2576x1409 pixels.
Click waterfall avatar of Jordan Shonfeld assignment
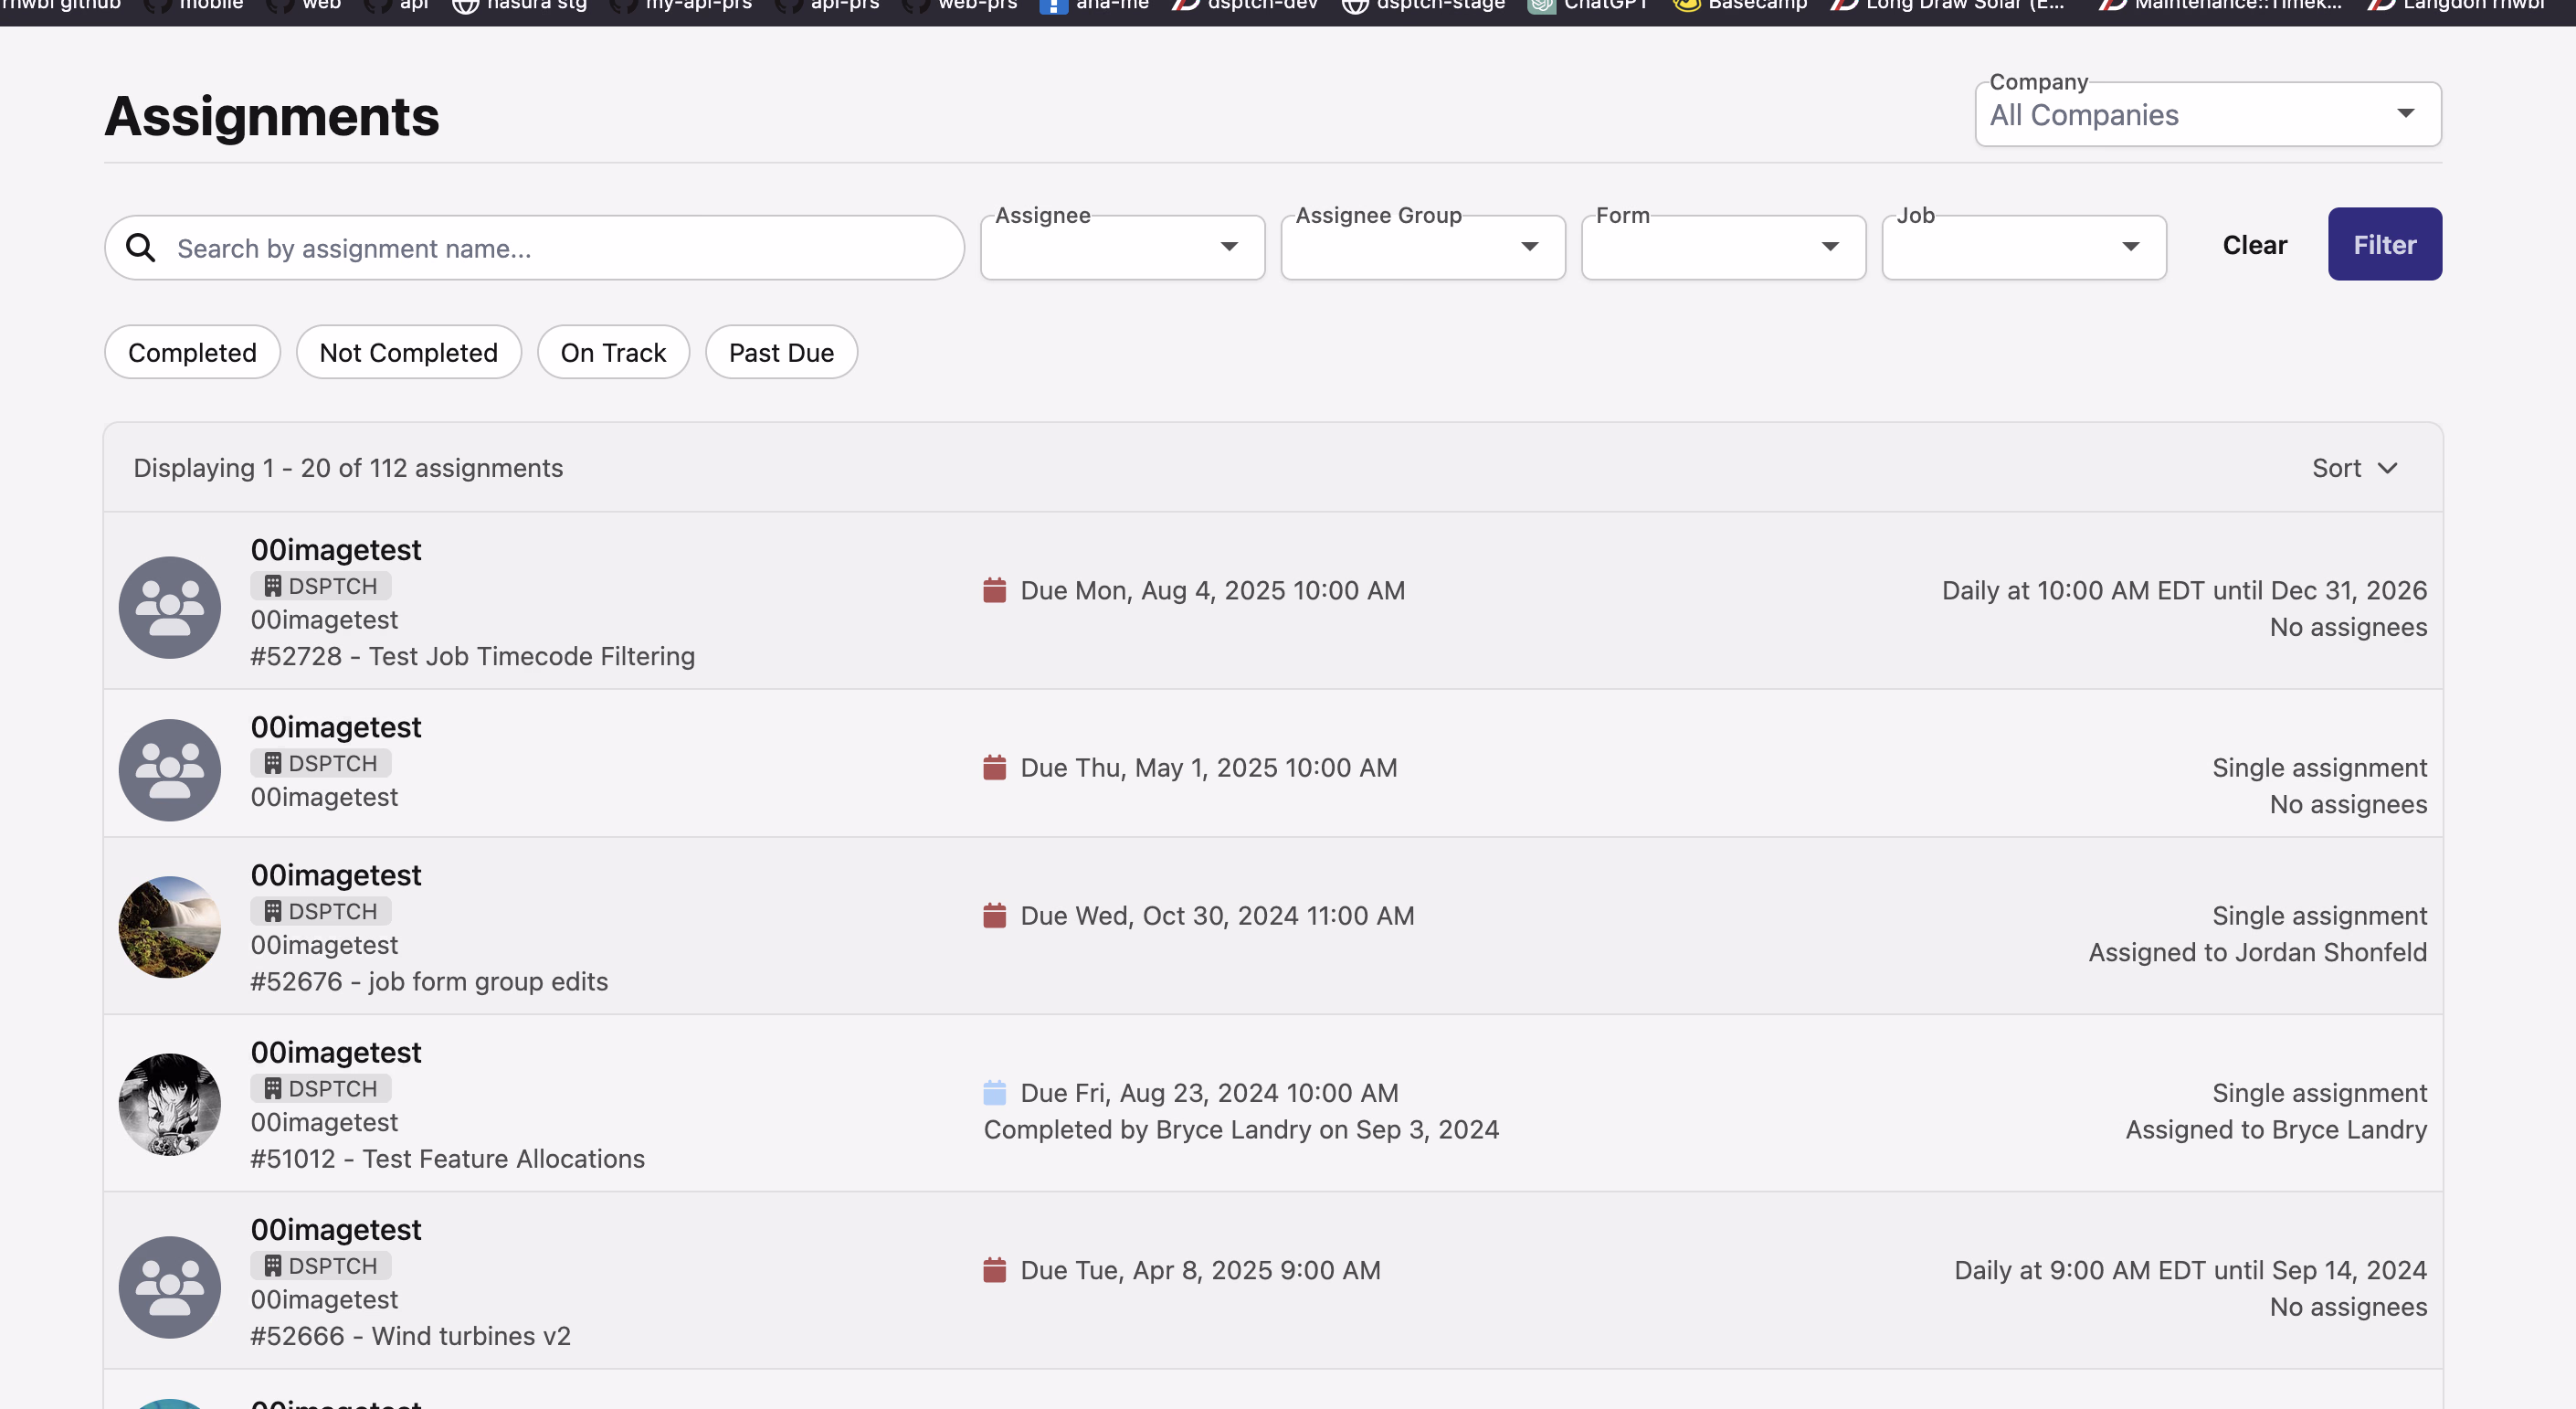169,927
